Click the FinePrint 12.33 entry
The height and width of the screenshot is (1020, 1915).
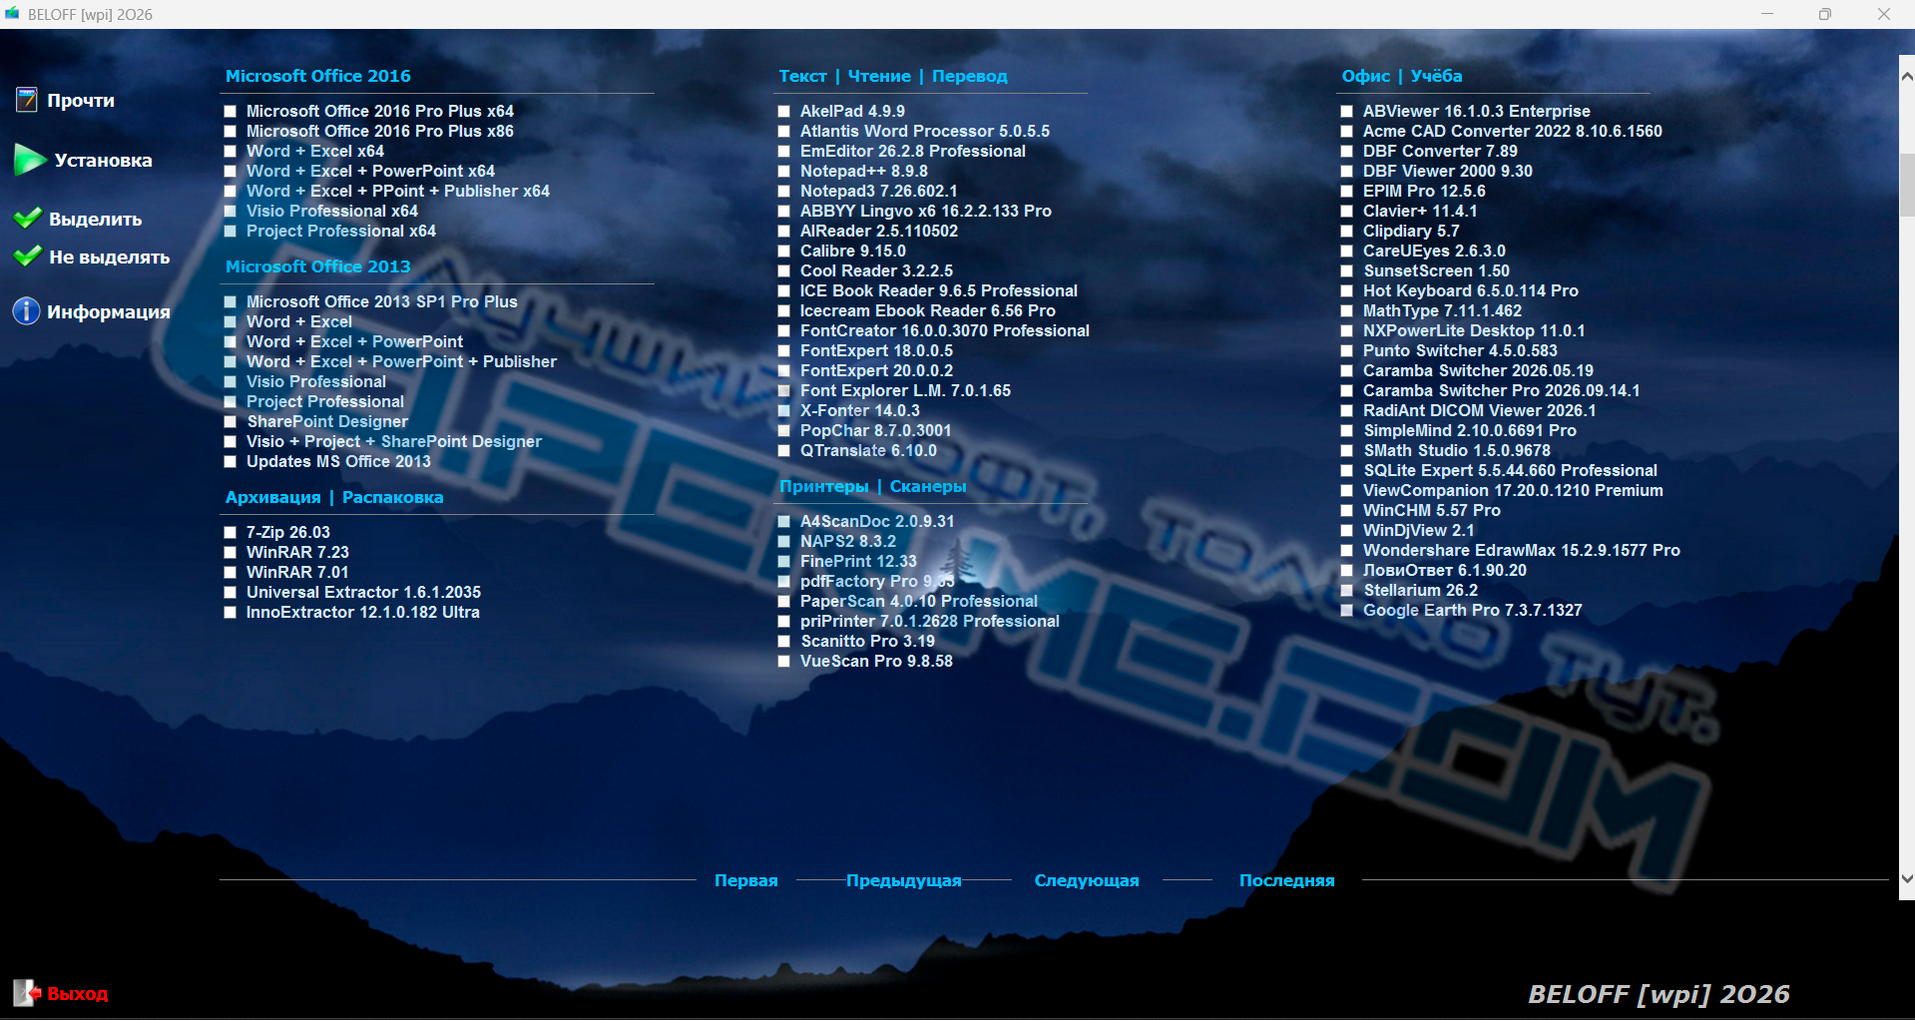click(858, 561)
